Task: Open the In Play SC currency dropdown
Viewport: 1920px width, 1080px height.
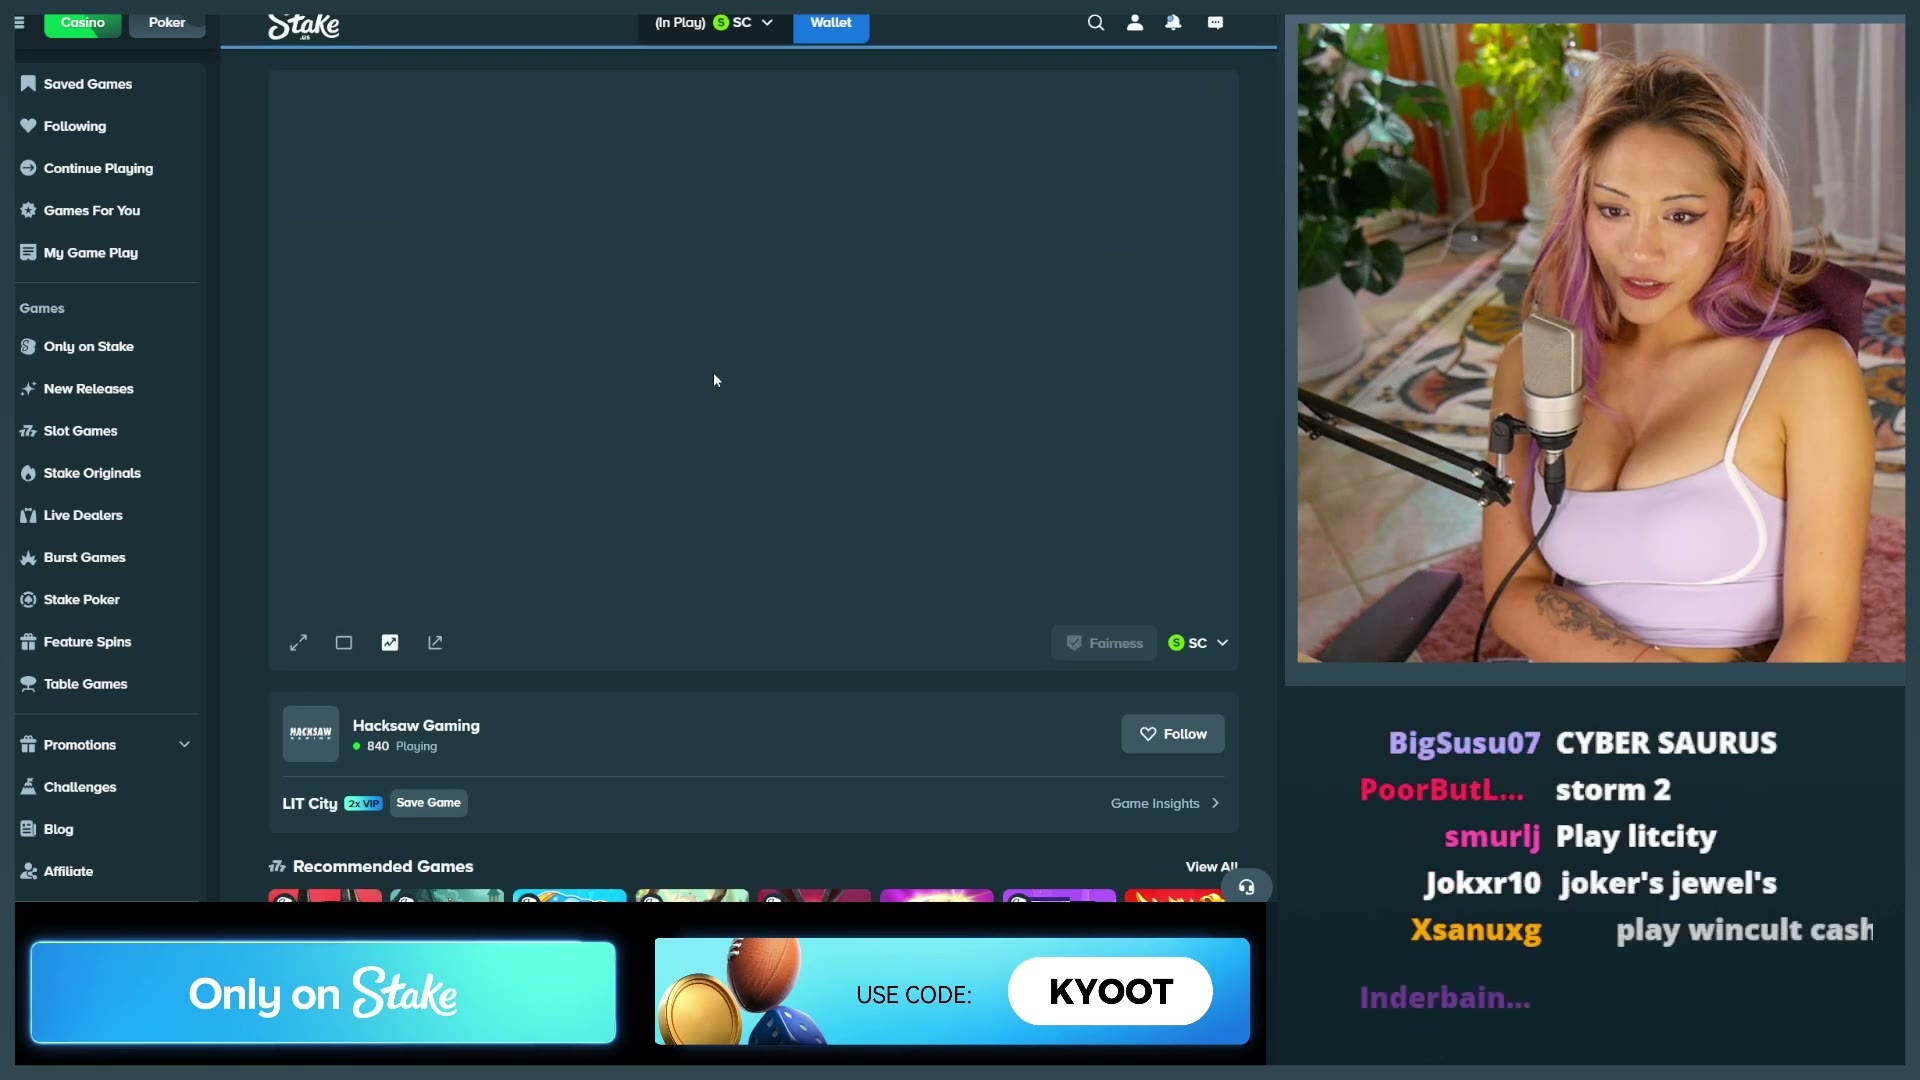Action: [x=713, y=23]
